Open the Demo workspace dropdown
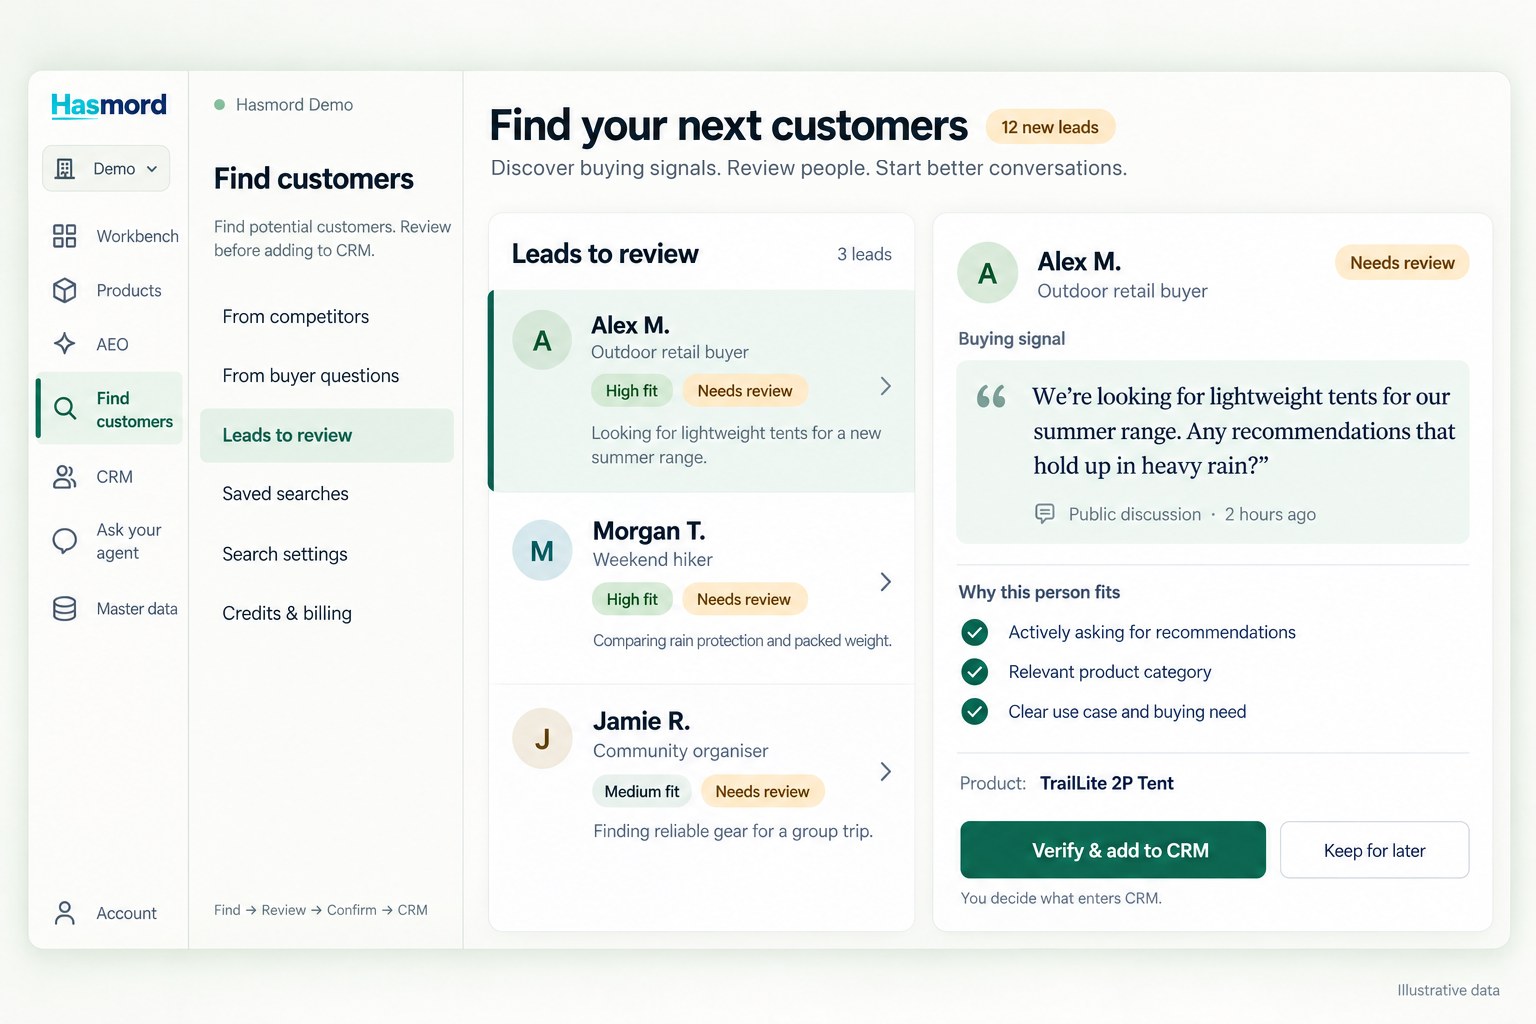Image resolution: width=1536 pixels, height=1024 pixels. [106, 168]
